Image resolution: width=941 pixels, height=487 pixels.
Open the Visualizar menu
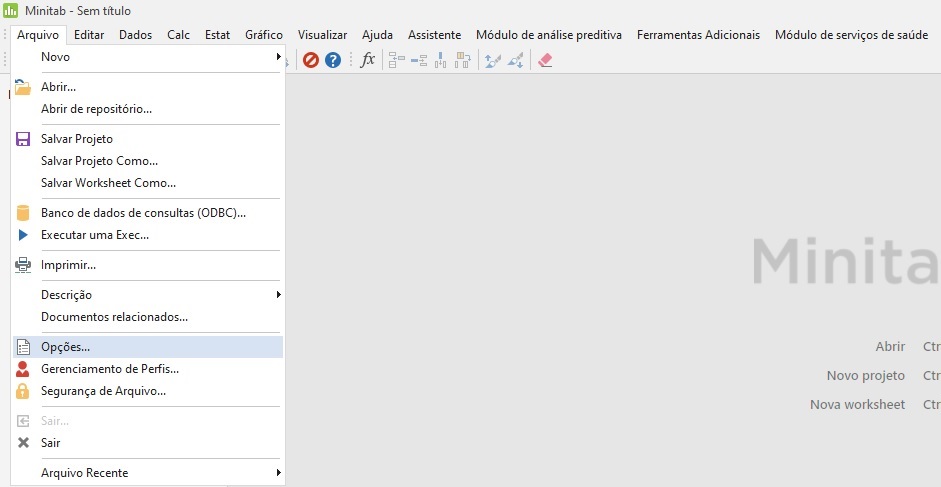[322, 35]
